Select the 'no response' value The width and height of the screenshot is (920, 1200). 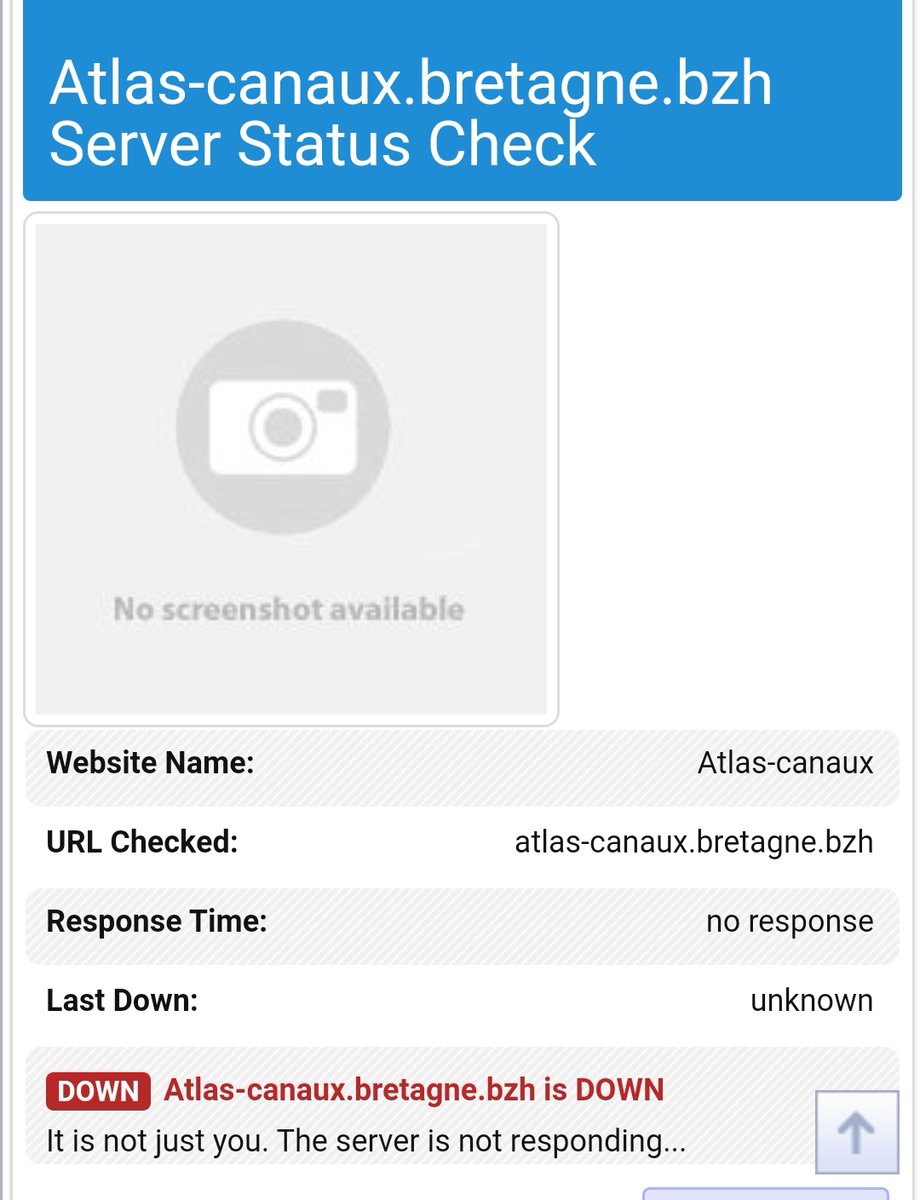tap(790, 921)
